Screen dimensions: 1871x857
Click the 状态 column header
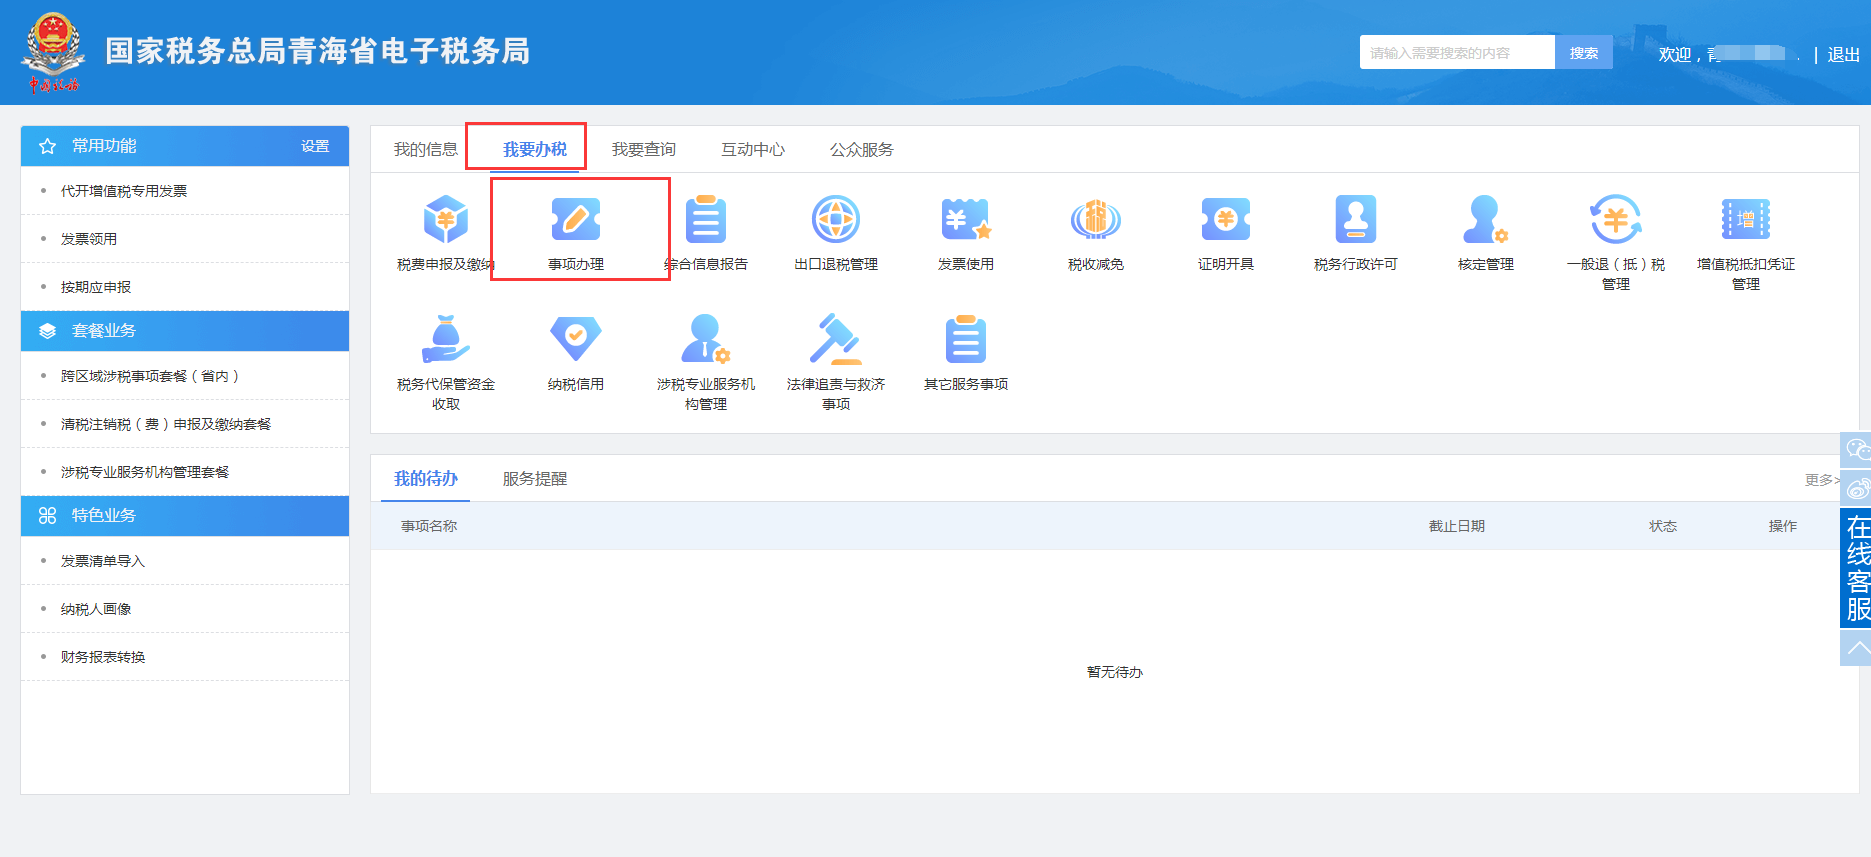[1663, 526]
